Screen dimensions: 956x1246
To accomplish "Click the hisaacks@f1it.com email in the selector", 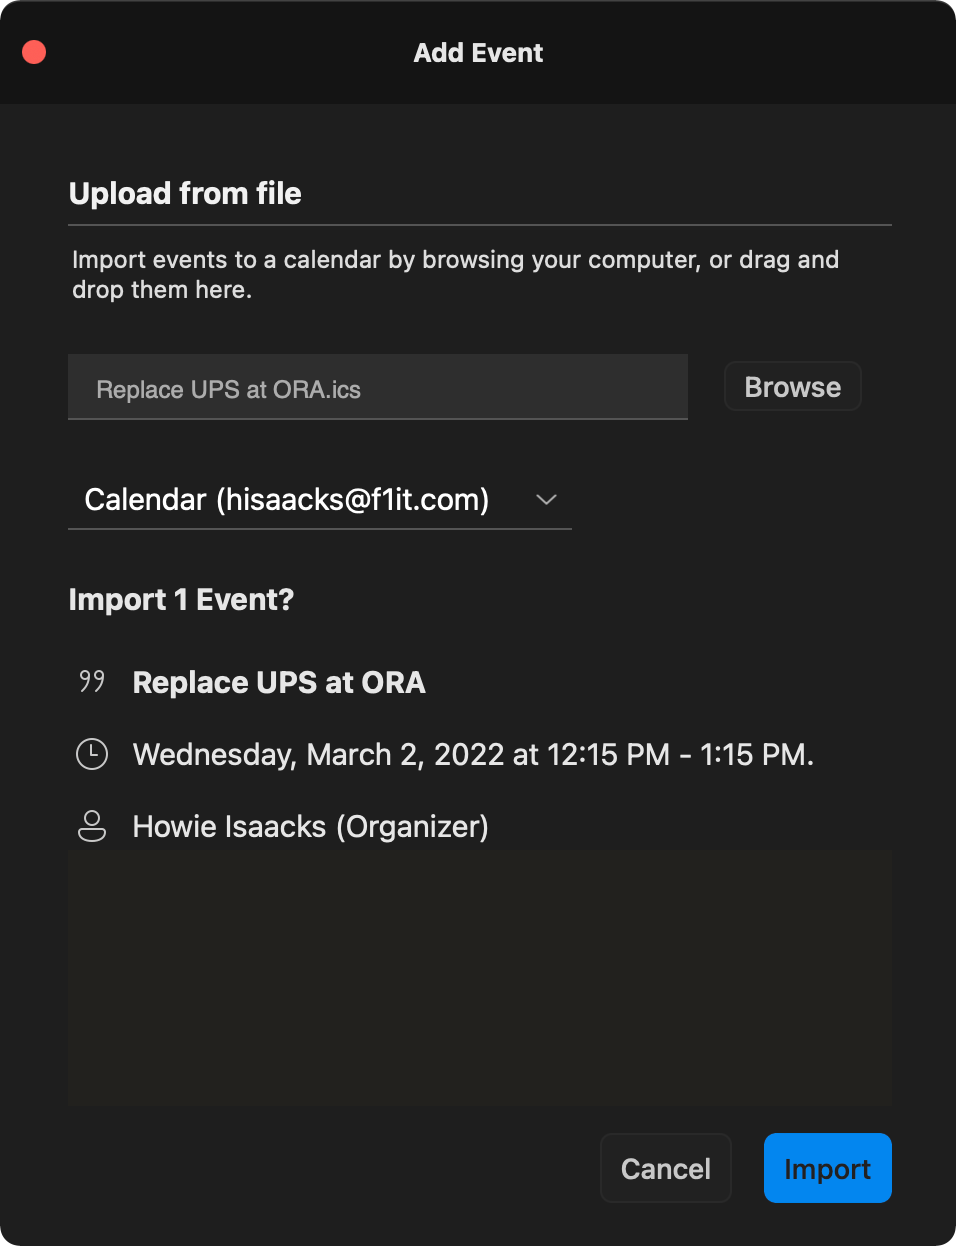I will click(x=353, y=499).
